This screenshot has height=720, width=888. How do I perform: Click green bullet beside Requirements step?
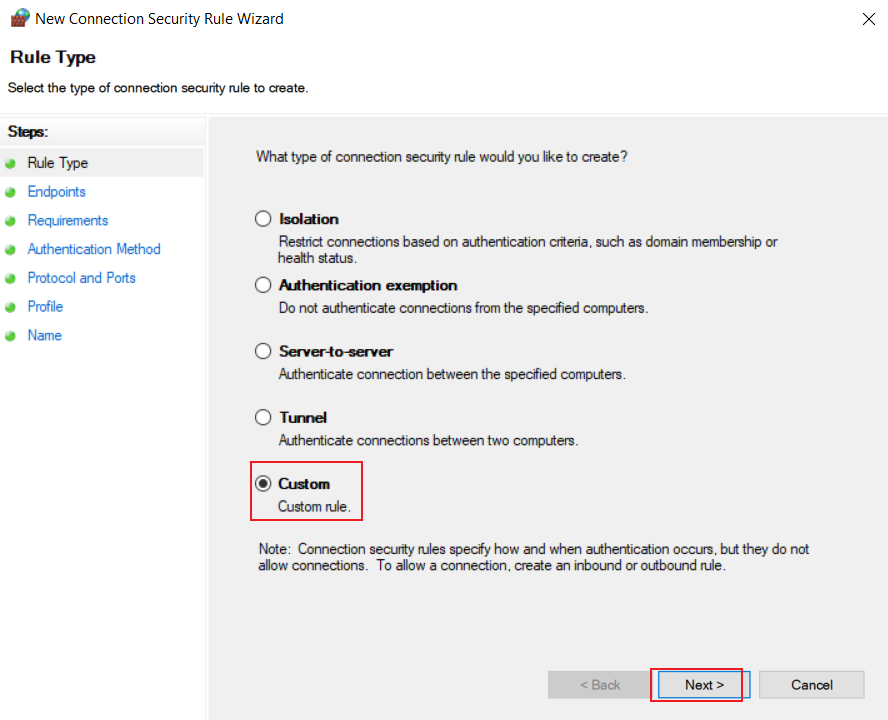click(10, 221)
